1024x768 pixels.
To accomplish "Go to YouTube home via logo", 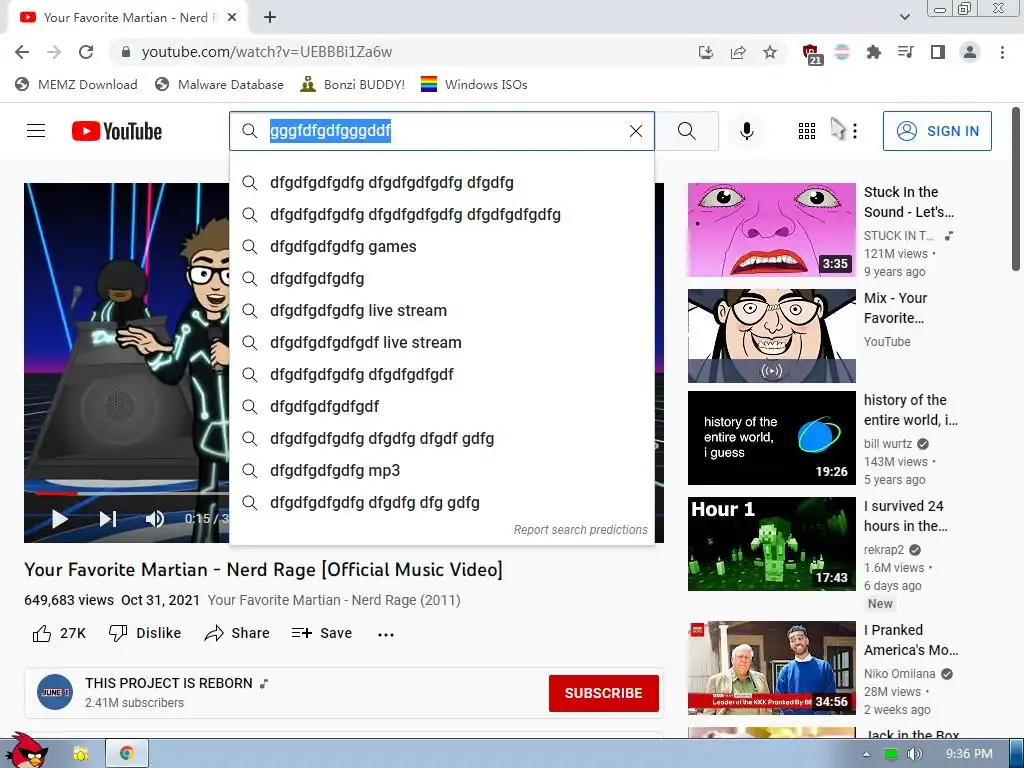I will click(117, 131).
